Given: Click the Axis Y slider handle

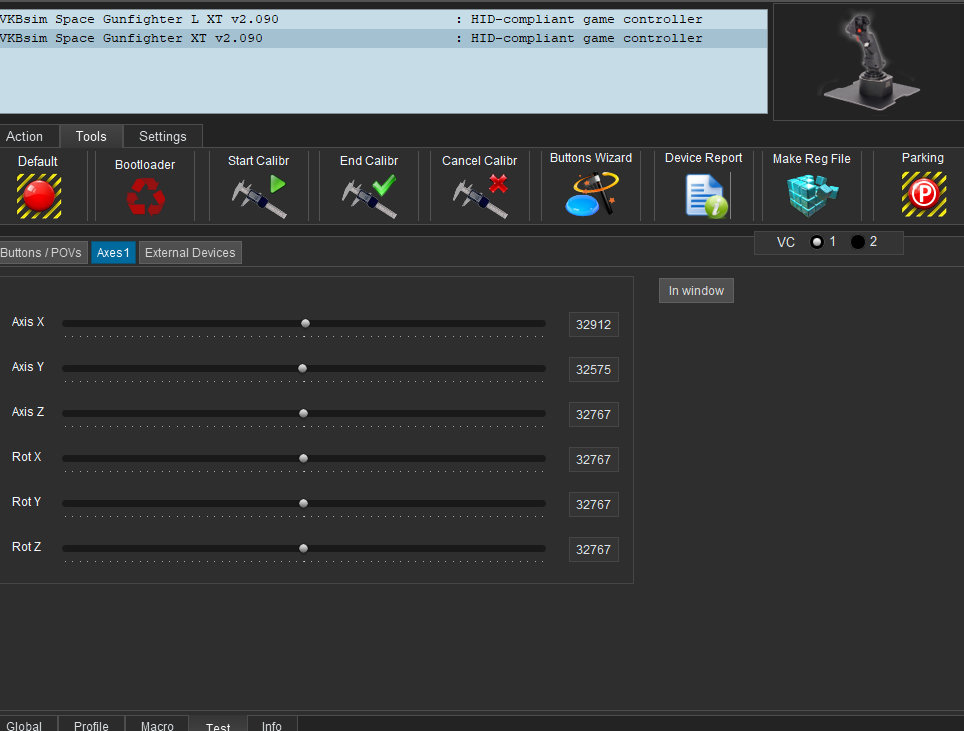Looking at the screenshot, I should (302, 368).
